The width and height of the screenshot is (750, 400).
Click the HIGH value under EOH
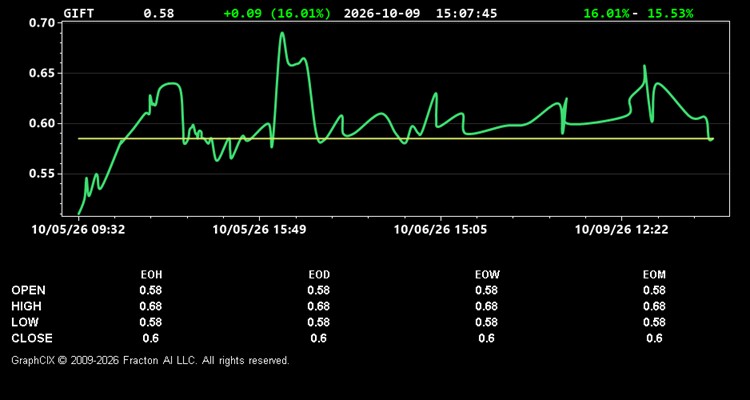[x=151, y=306]
